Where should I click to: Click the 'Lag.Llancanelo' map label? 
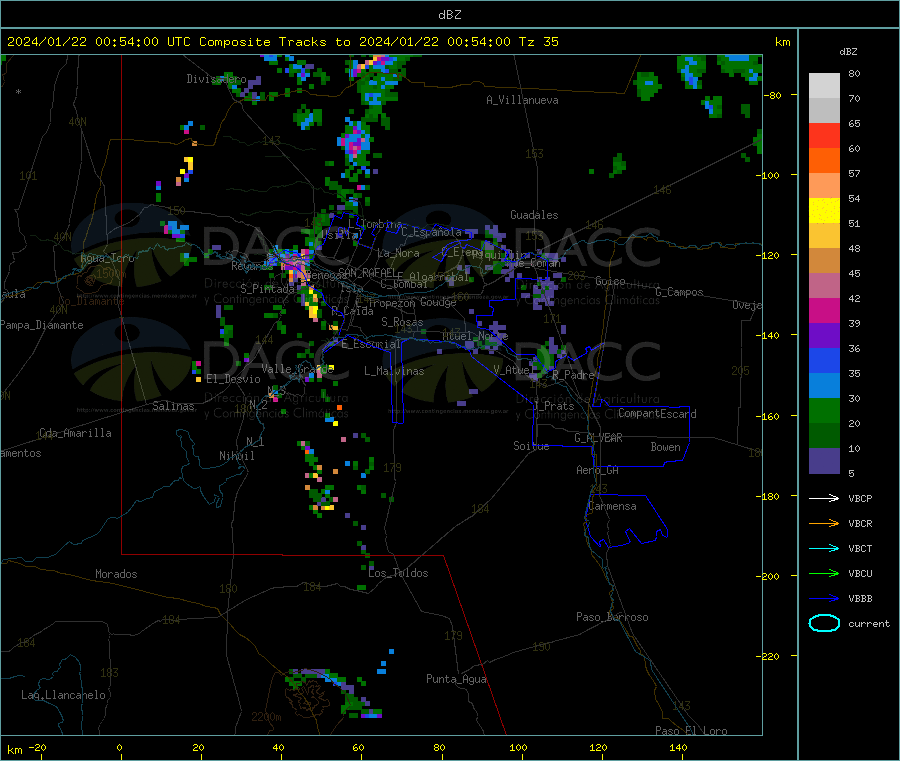[63, 695]
